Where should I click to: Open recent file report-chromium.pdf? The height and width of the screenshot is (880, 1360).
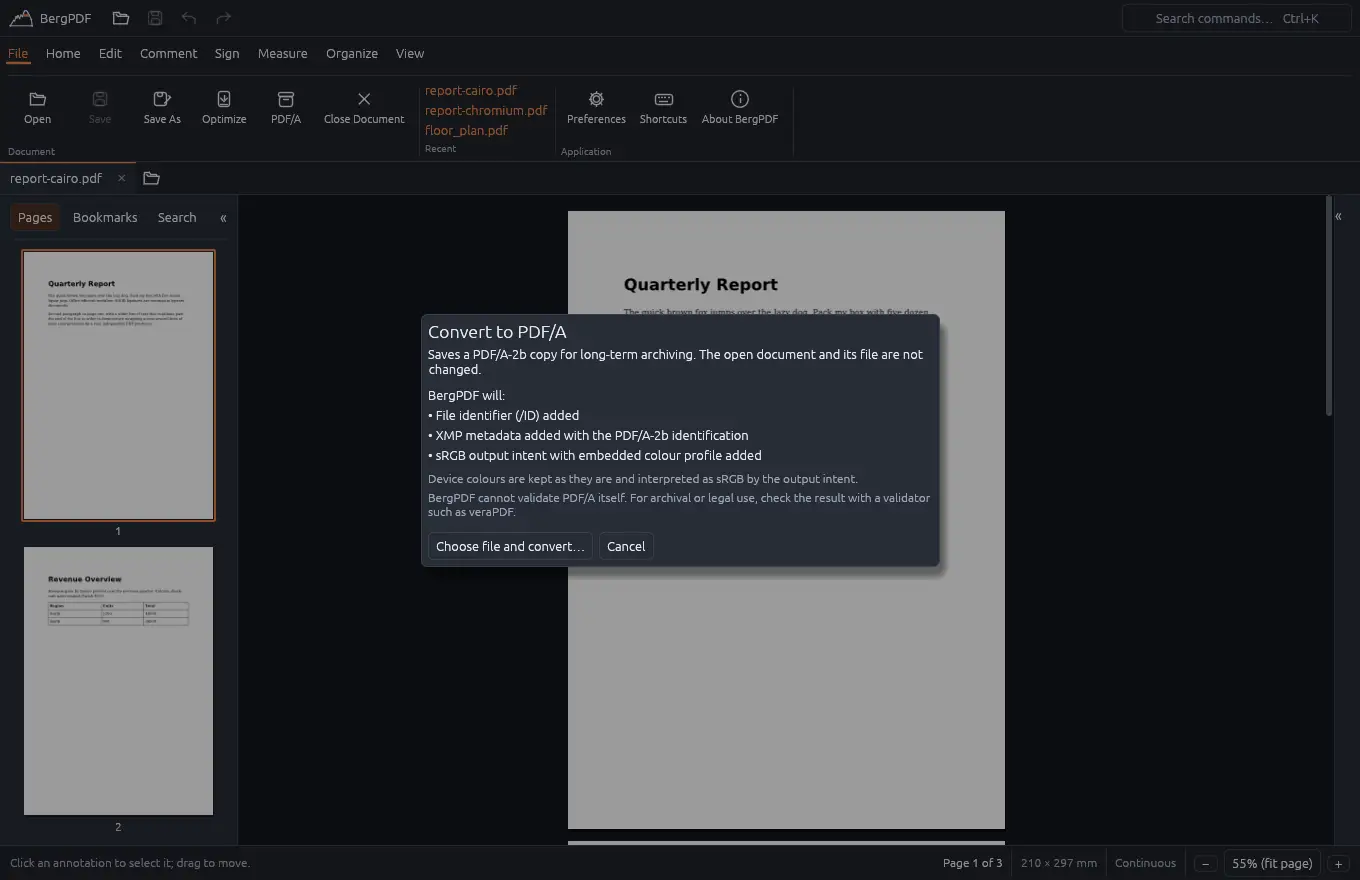486,110
